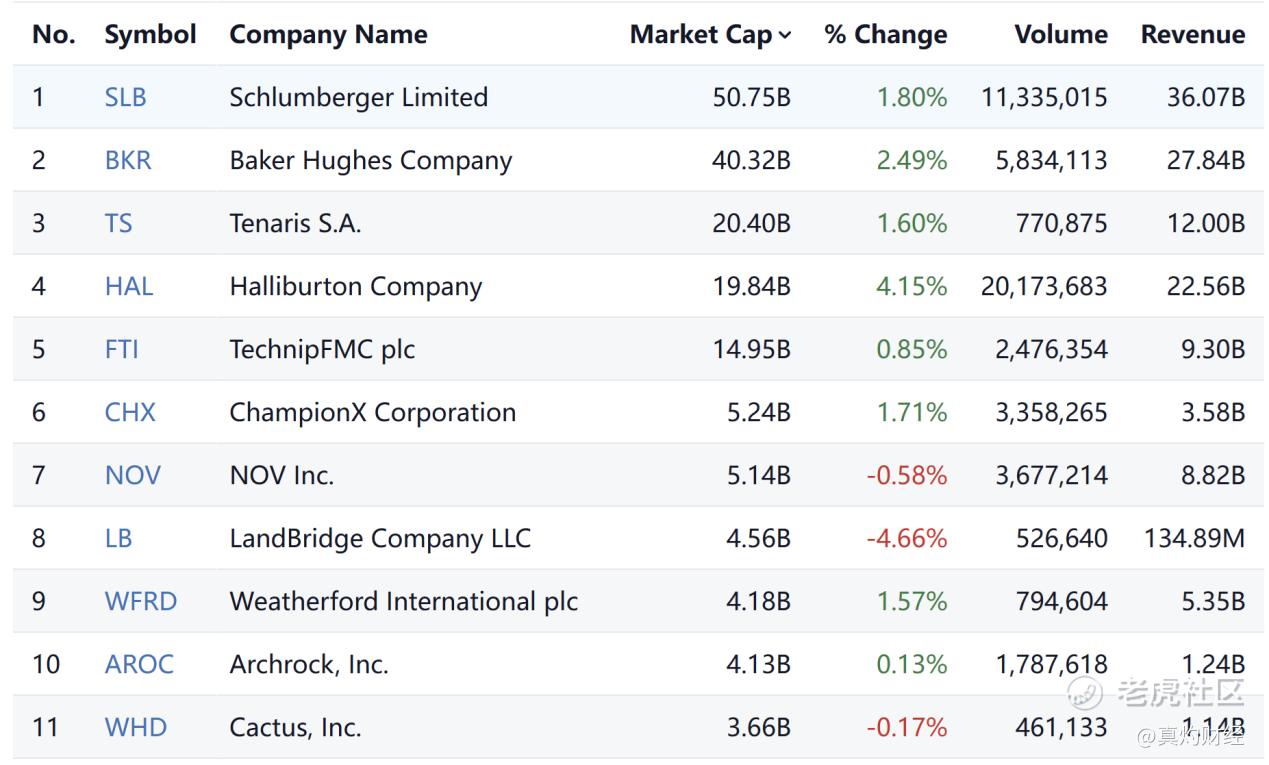Select the WFRD ticker link
The image size is (1269, 765).
(x=140, y=601)
